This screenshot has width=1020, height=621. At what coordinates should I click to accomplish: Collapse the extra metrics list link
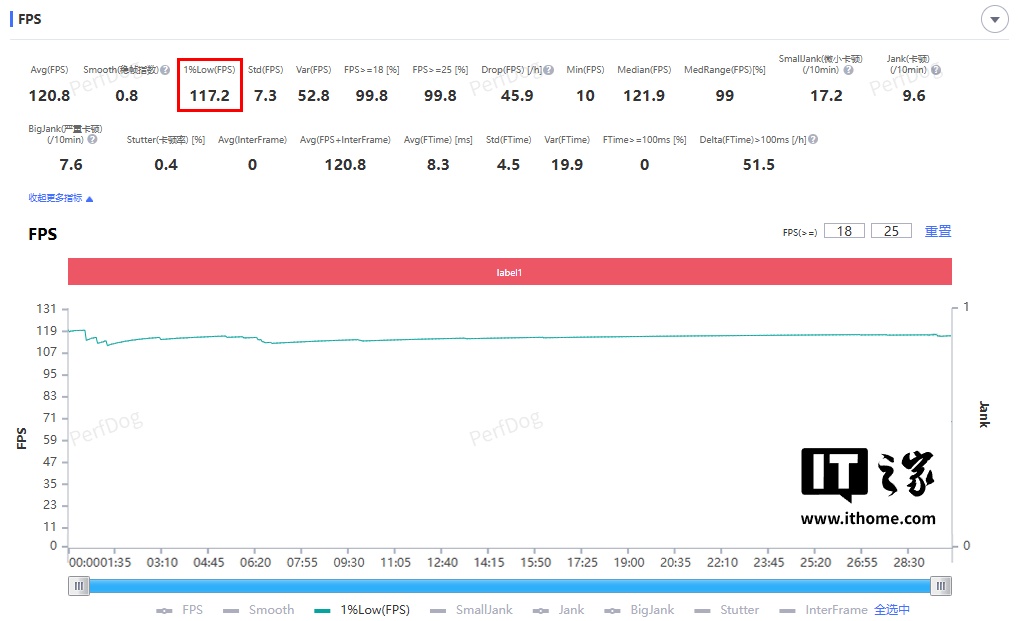click(x=60, y=198)
